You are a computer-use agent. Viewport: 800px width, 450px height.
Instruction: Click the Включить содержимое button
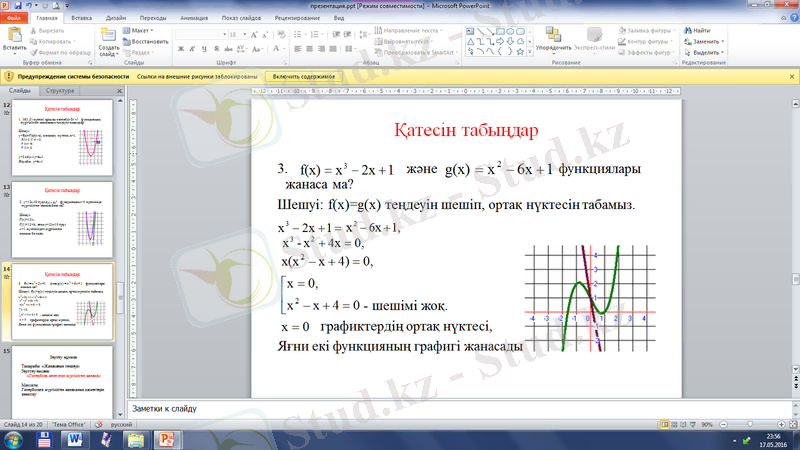point(304,77)
